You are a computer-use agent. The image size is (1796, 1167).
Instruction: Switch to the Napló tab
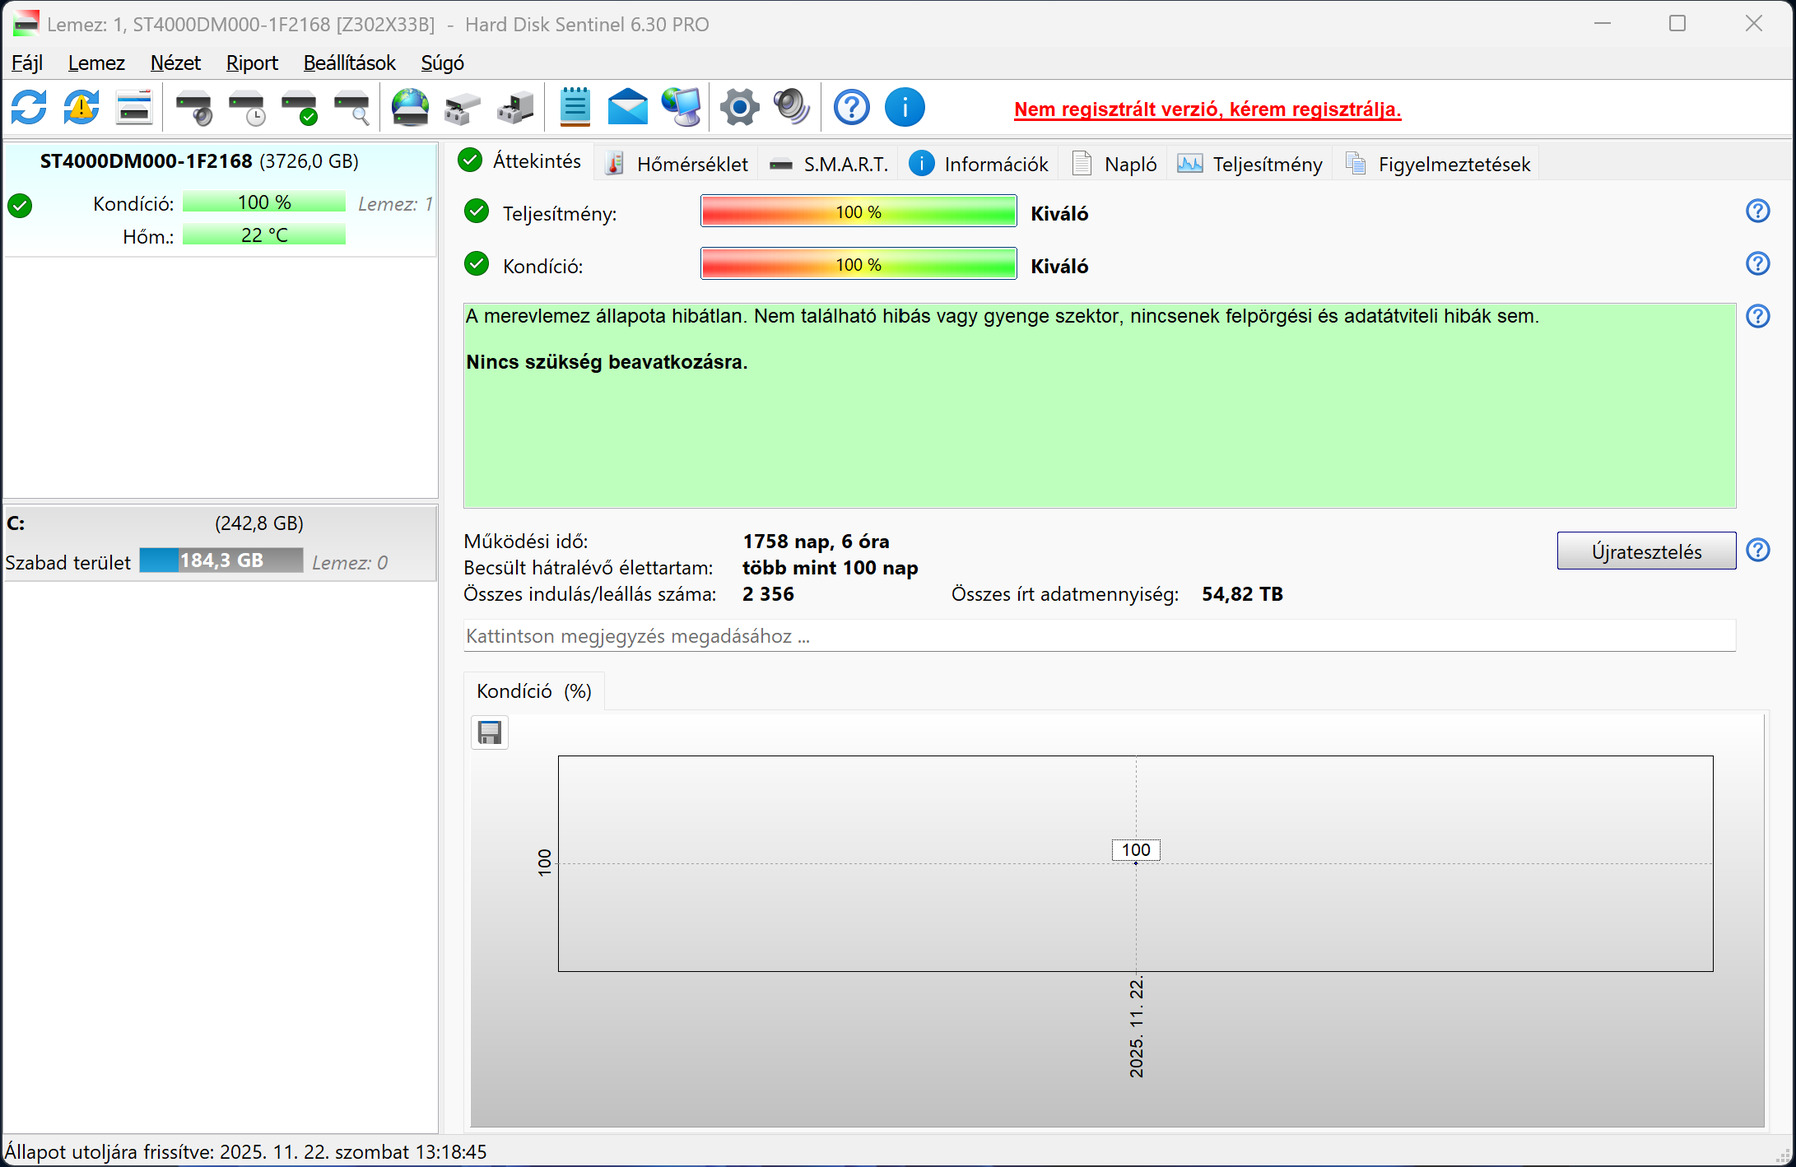point(1114,164)
